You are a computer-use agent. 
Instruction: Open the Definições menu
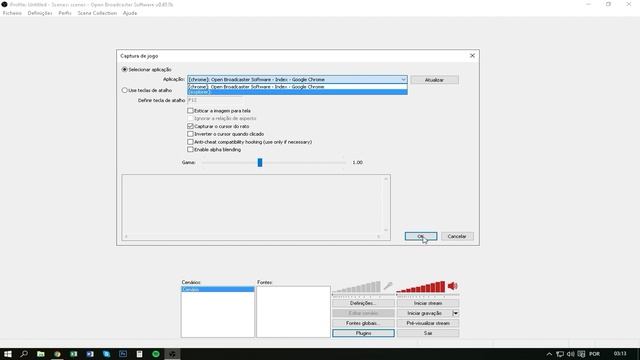click(x=40, y=13)
